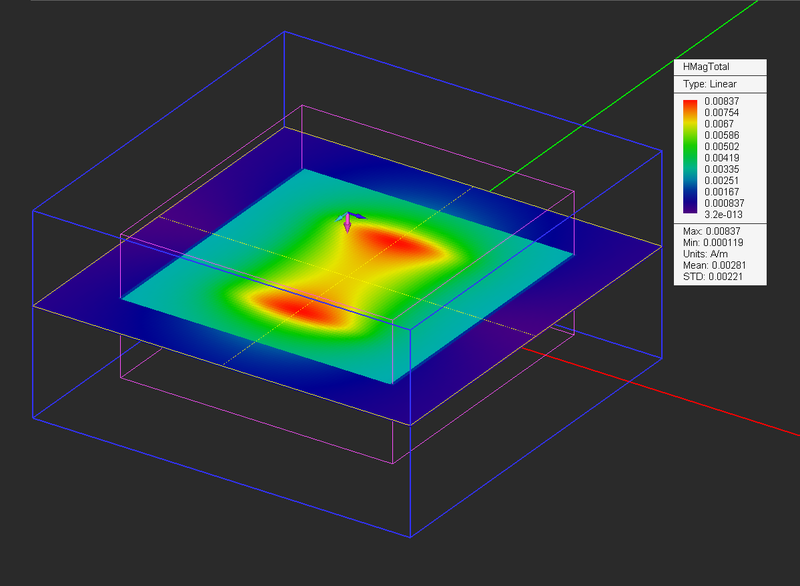Image resolution: width=800 pixels, height=586 pixels.
Task: Select the outer blue bounding box's bottom front corner
Action: 411,536
